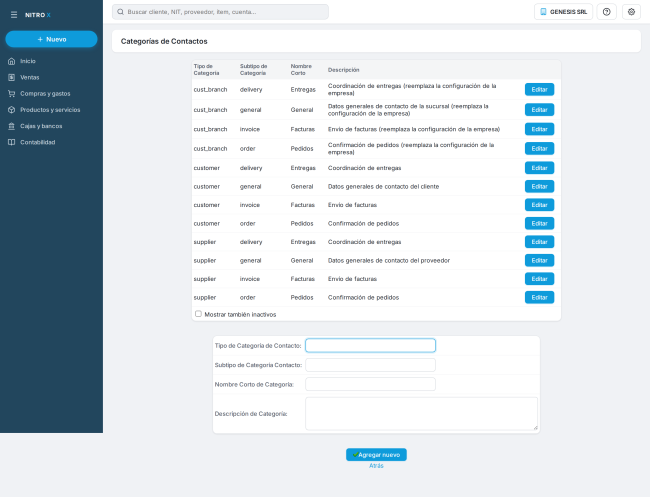Click the Descripción column header
Viewport: 650px width, 497px height.
(x=344, y=70)
